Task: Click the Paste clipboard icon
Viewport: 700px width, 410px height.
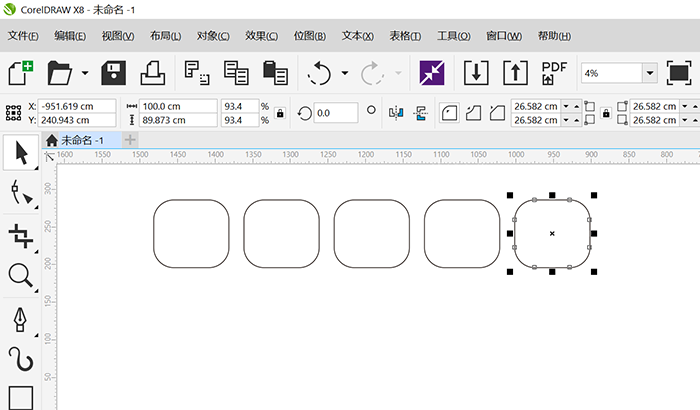Action: point(272,73)
